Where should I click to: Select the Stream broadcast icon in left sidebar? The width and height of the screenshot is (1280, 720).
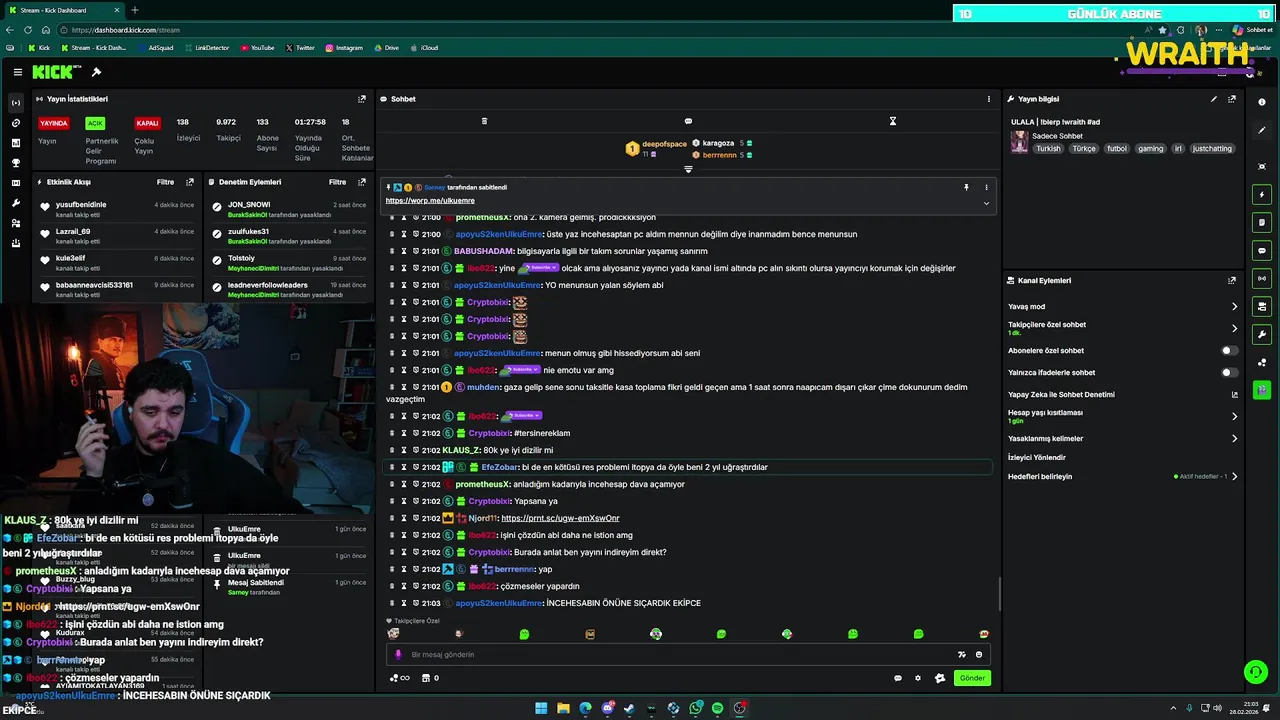[x=15, y=103]
